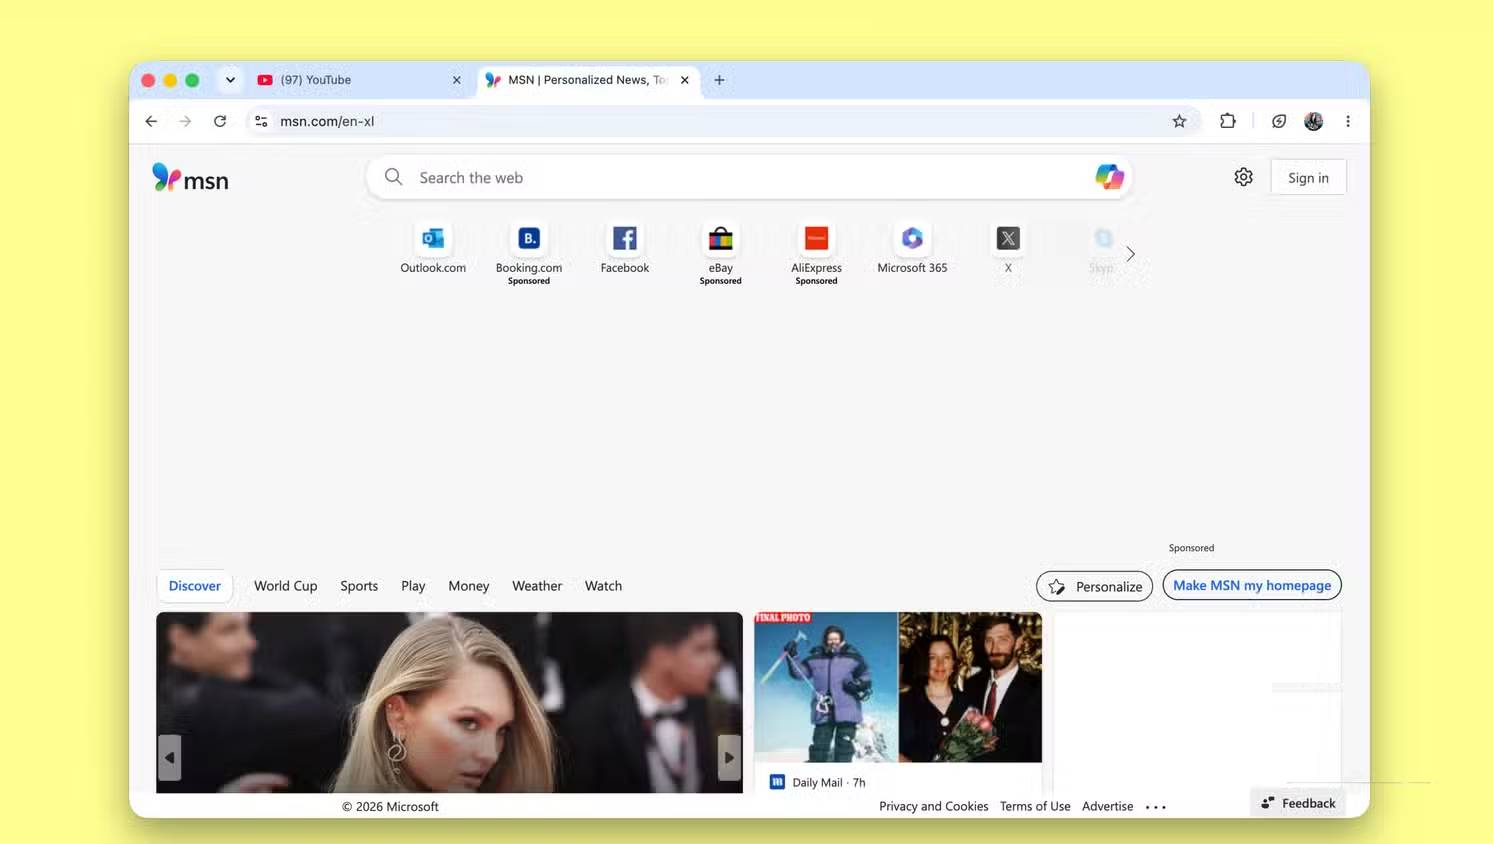Click Make MSN my homepage
This screenshot has width=1493, height=844.
coord(1252,585)
